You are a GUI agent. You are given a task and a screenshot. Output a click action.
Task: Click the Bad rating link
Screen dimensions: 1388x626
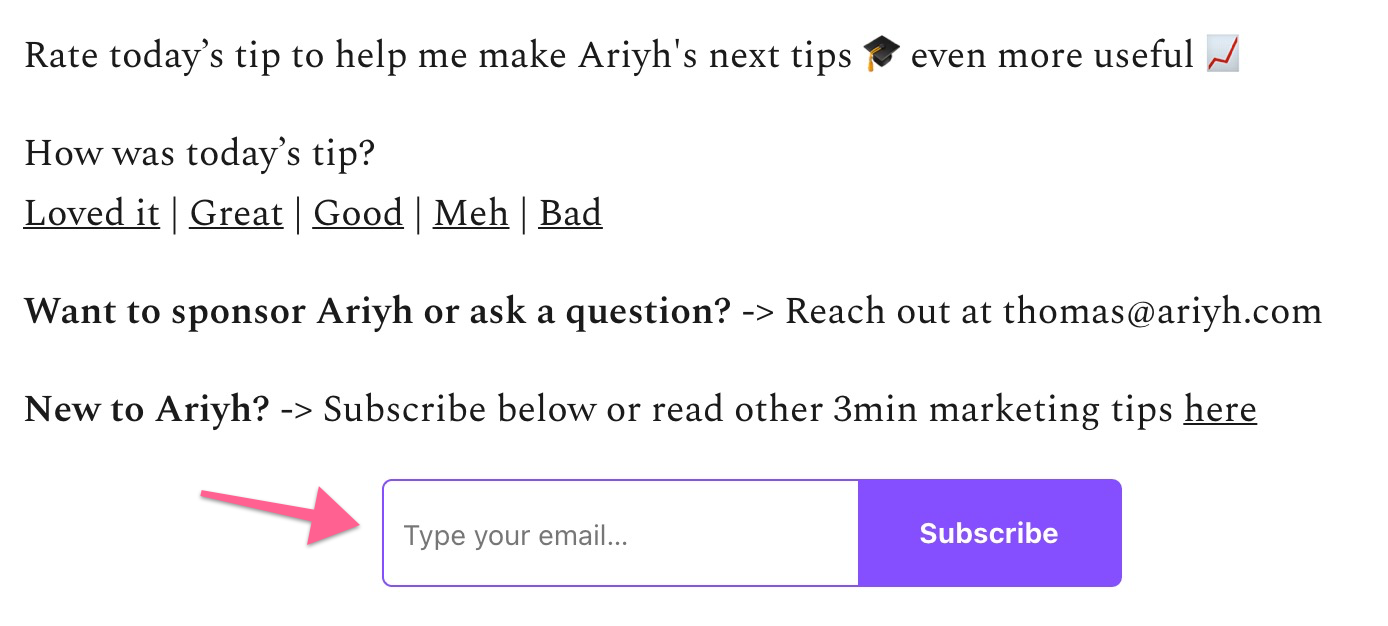click(570, 213)
